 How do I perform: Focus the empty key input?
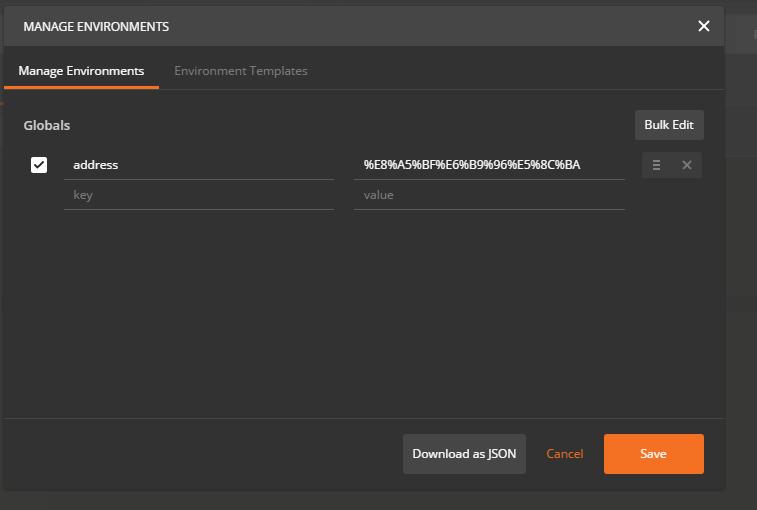coord(198,195)
